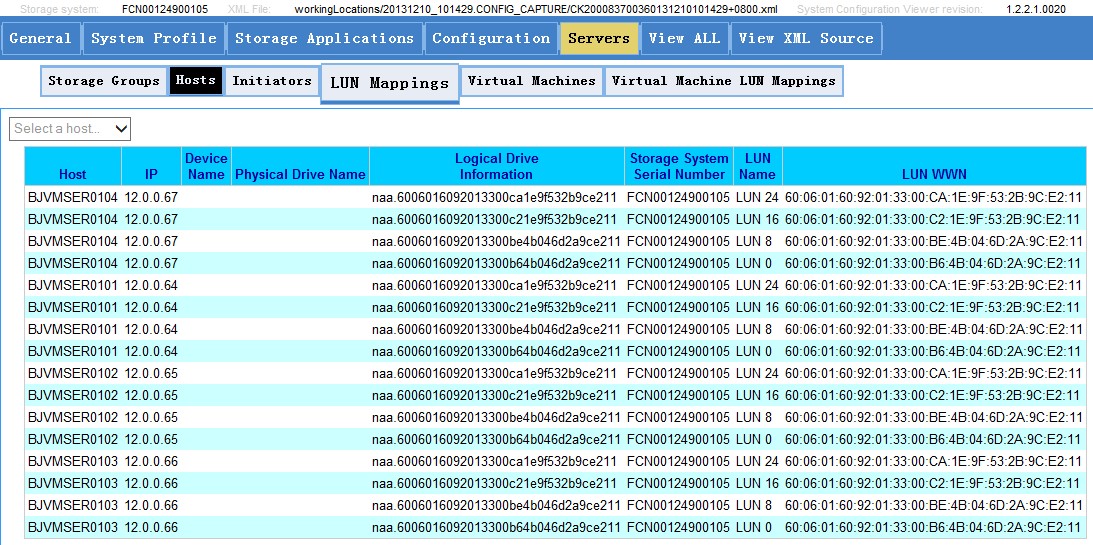Click IP 12.0.0.66 in BJVMSER0103 LUN 16 row
Image resolution: width=1093 pixels, height=545 pixels.
point(151,484)
